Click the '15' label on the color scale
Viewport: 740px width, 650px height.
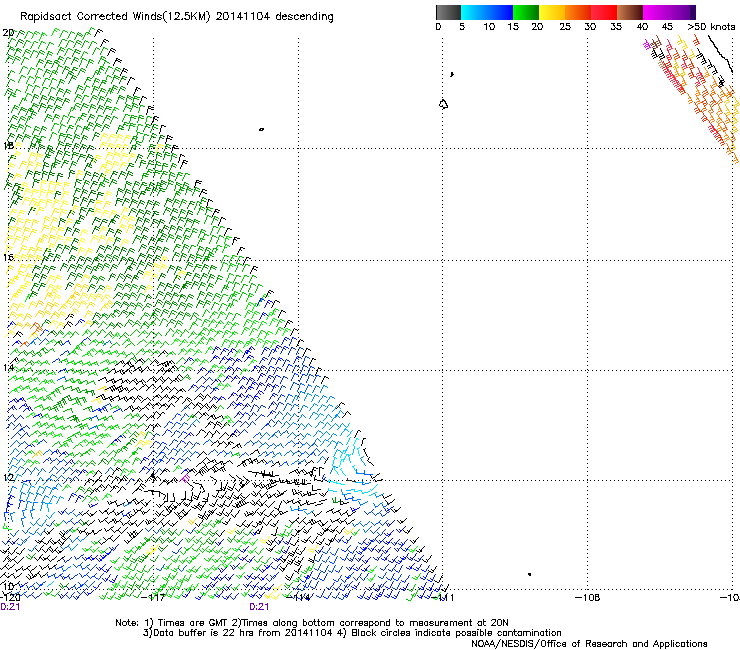pyautogui.click(x=513, y=27)
